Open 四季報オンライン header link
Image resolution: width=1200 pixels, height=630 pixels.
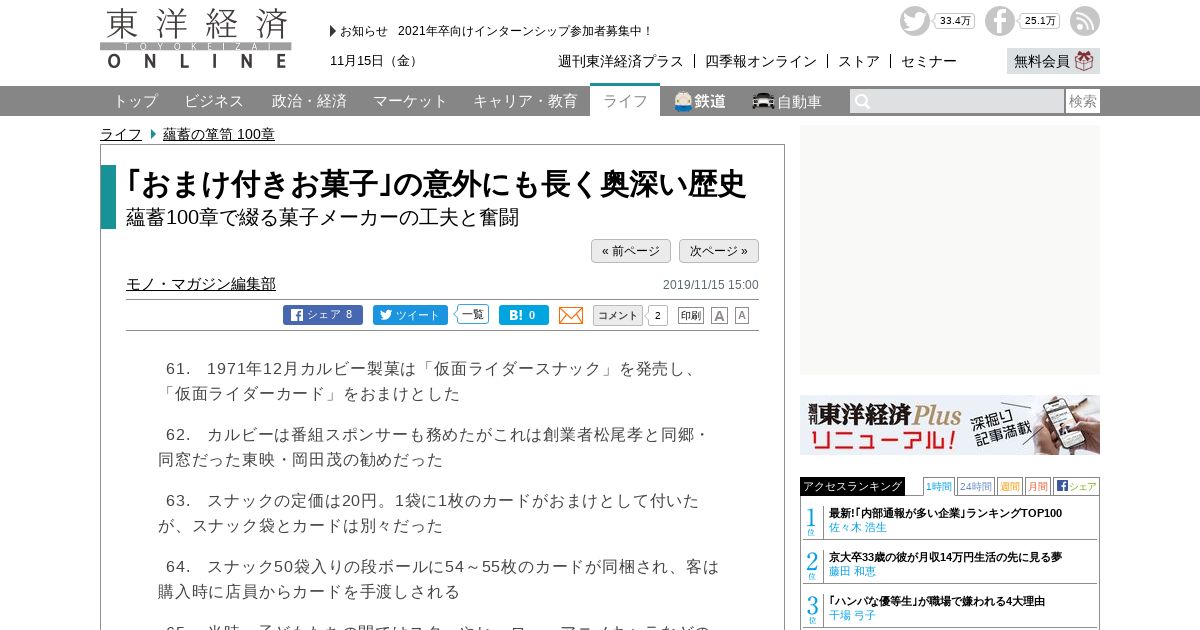pos(761,61)
